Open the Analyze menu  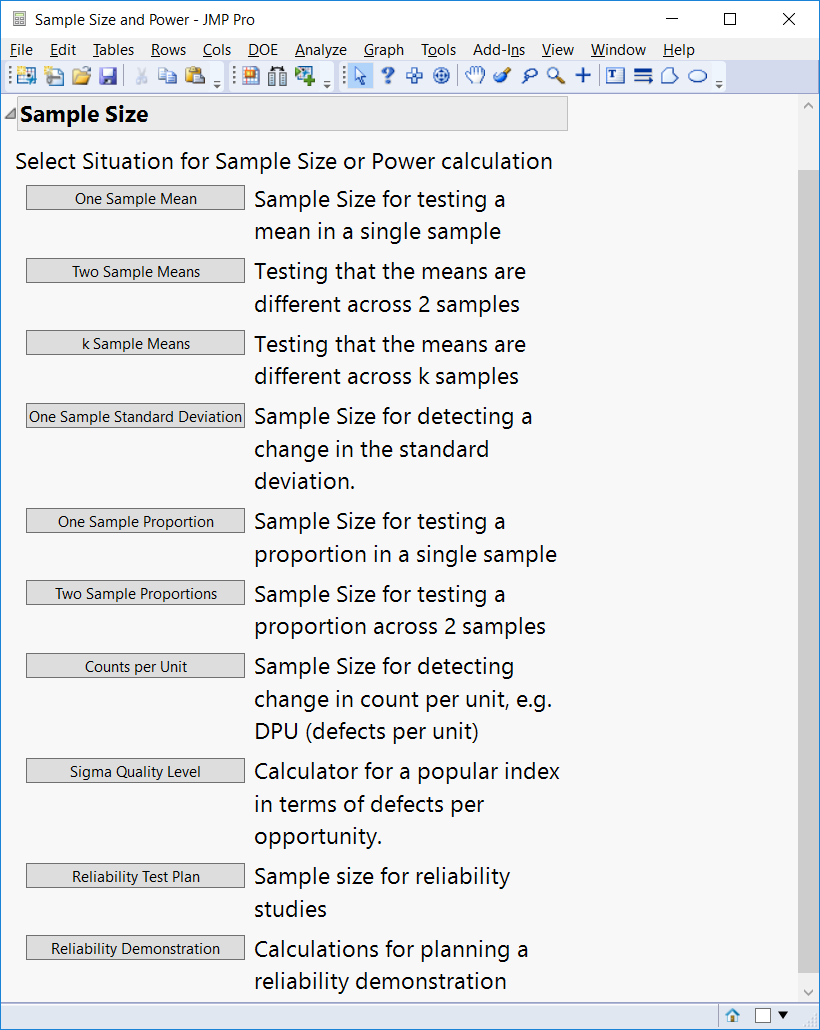[320, 50]
